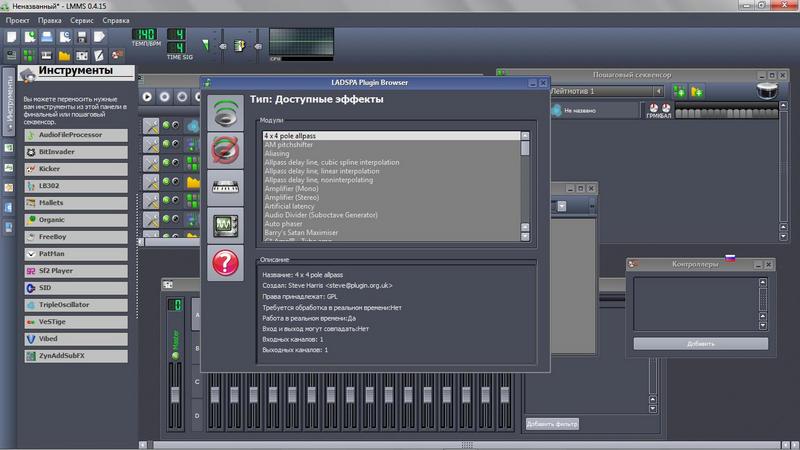
Task: Add an automation track in the step sequencer
Action: (x=697, y=92)
